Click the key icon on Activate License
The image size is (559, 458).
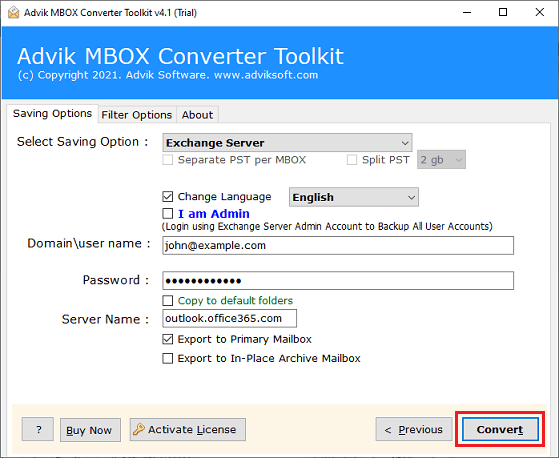138,429
